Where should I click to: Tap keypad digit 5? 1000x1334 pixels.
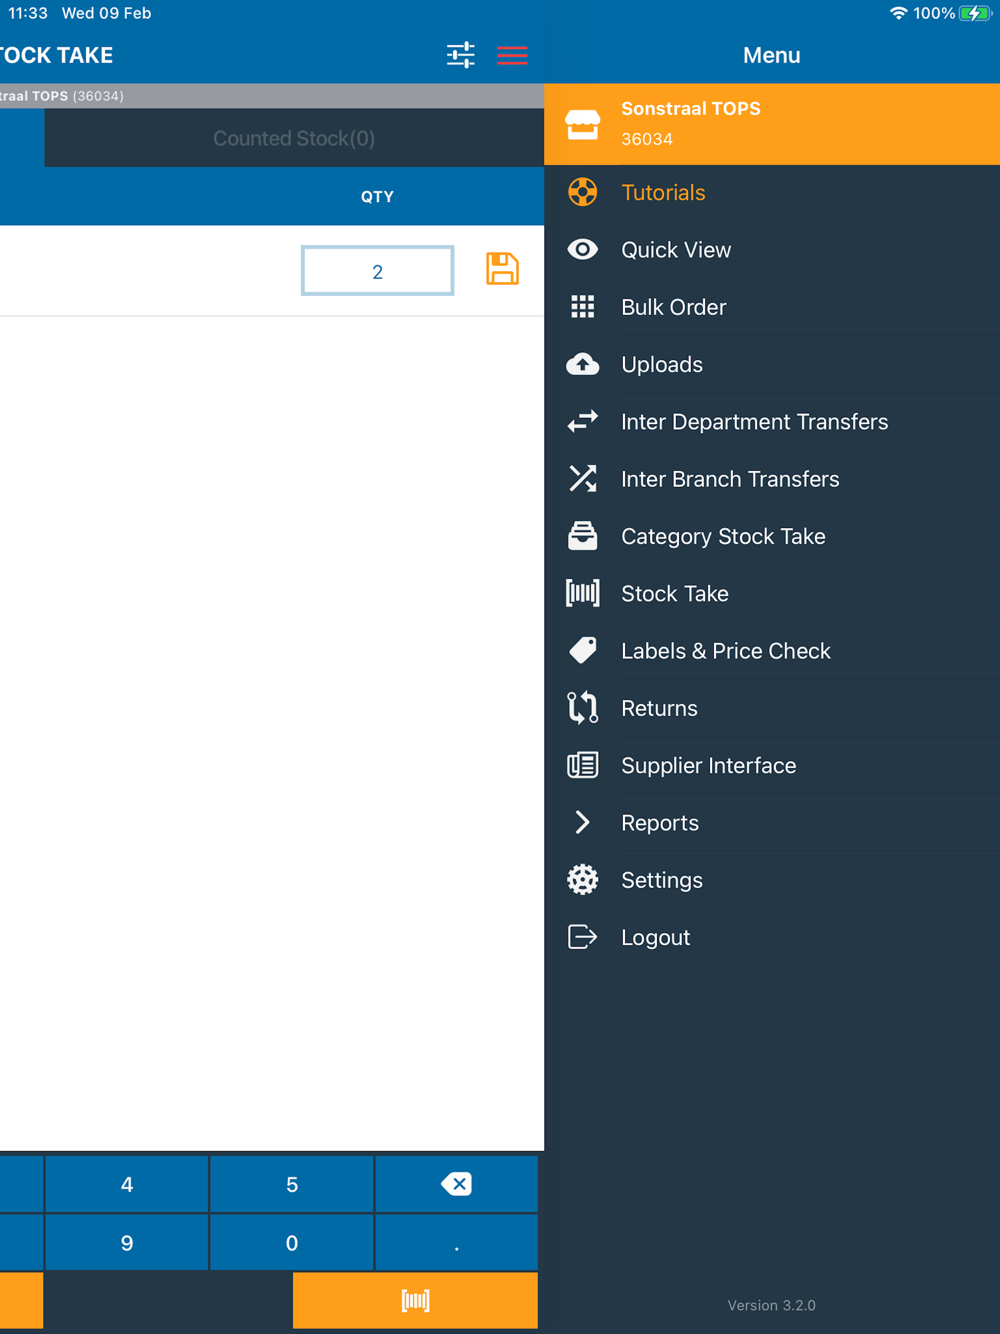coord(292,1184)
